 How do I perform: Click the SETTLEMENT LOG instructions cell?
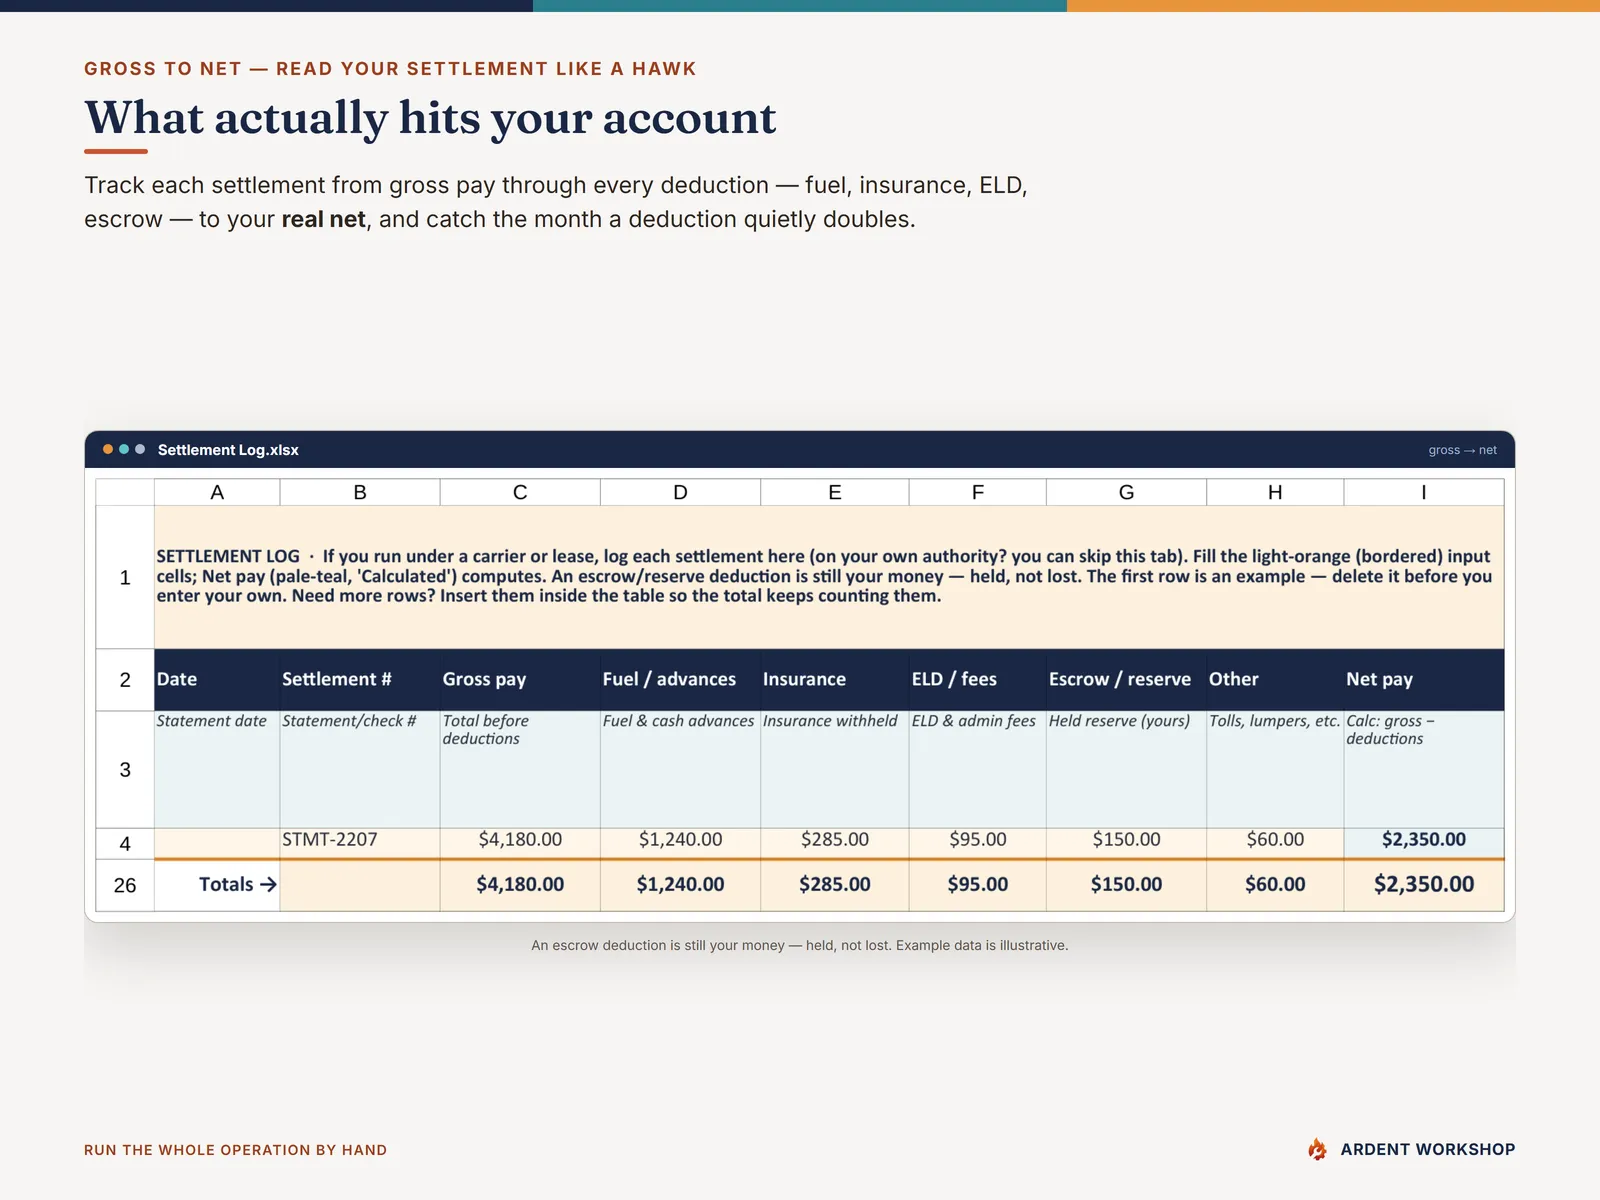829,577
